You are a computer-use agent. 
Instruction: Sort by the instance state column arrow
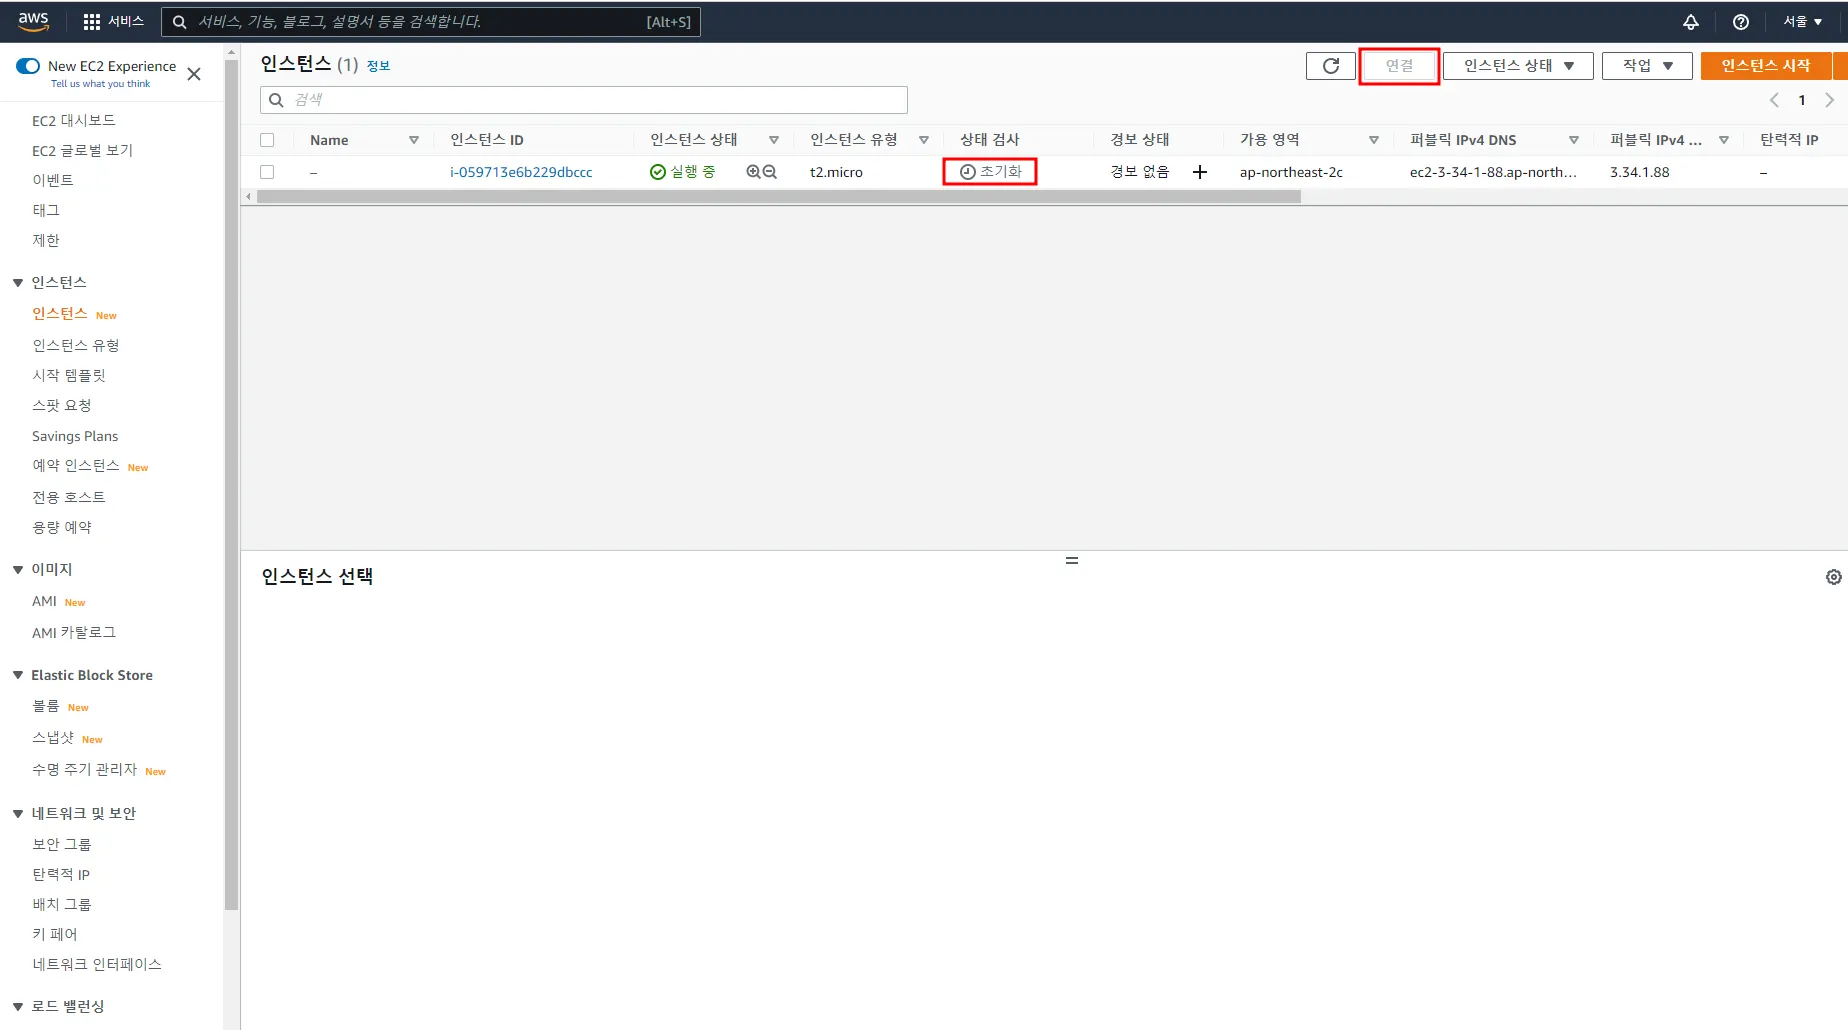coord(774,140)
